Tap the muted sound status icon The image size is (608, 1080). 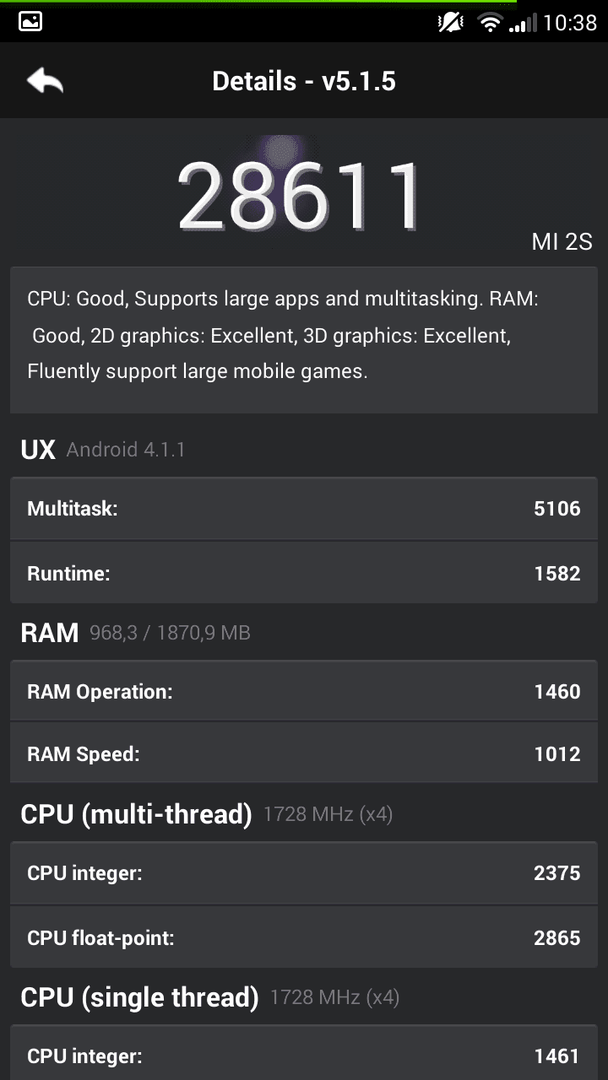450,23
